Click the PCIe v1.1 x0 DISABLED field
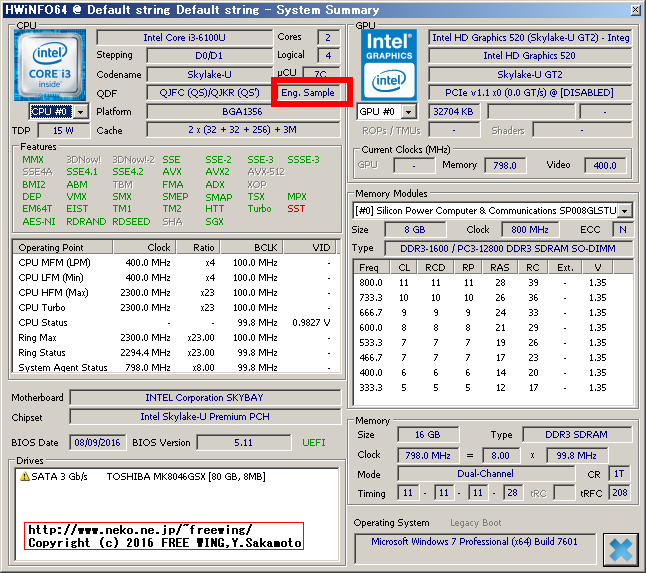646x573 pixels. pos(530,93)
